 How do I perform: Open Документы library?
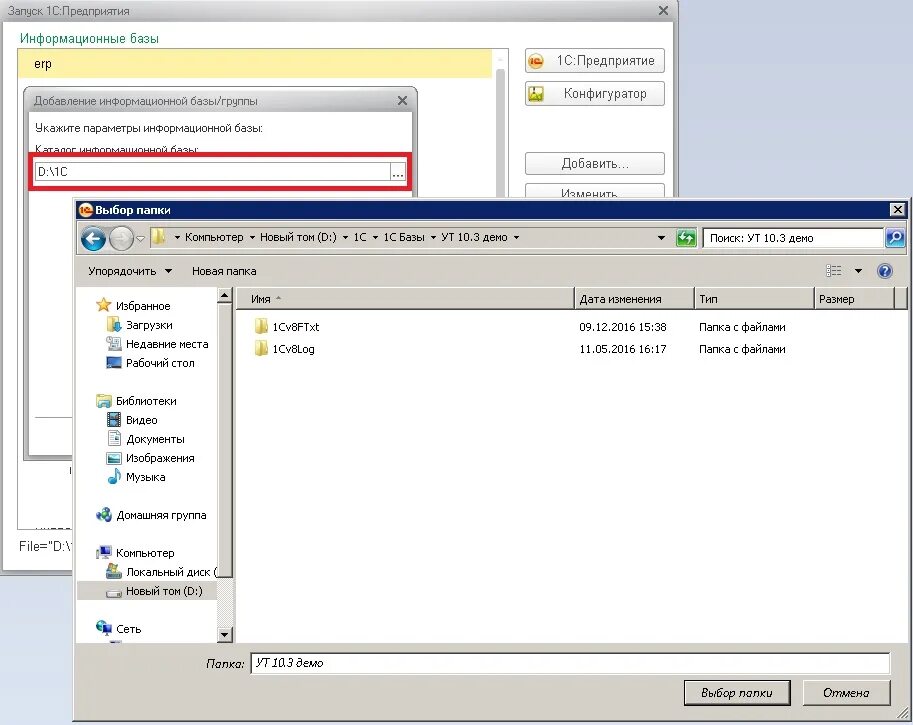[146, 438]
